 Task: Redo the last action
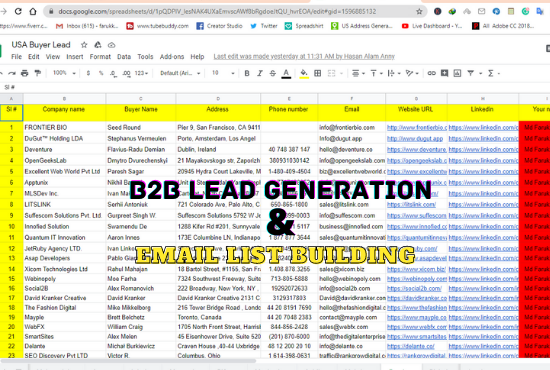[12, 73]
